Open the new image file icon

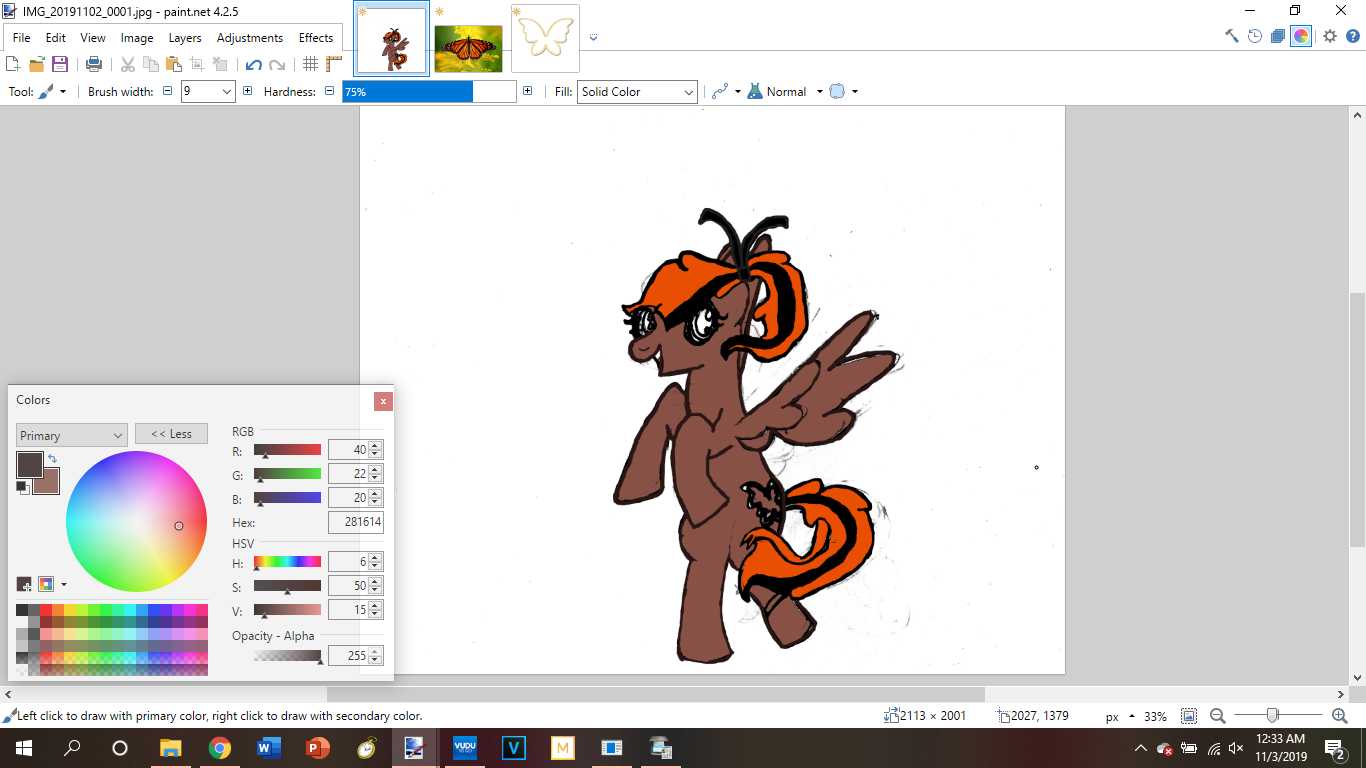[x=13, y=64]
